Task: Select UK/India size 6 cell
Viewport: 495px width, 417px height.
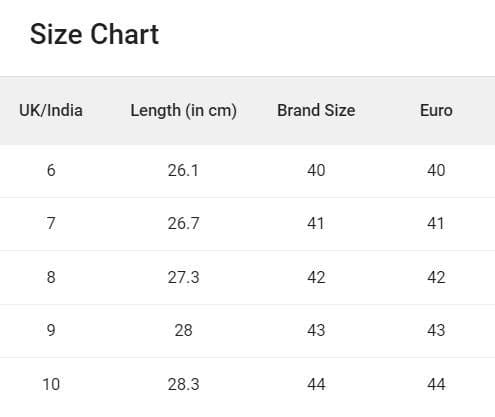Action: 51,170
